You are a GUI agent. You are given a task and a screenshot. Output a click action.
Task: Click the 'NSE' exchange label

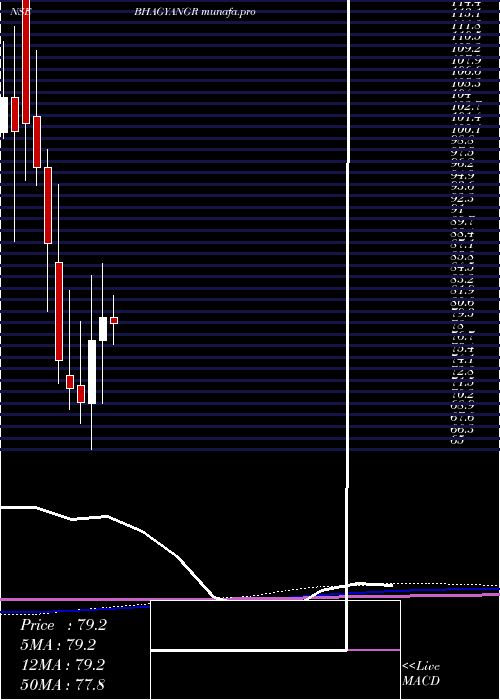click(21, 12)
